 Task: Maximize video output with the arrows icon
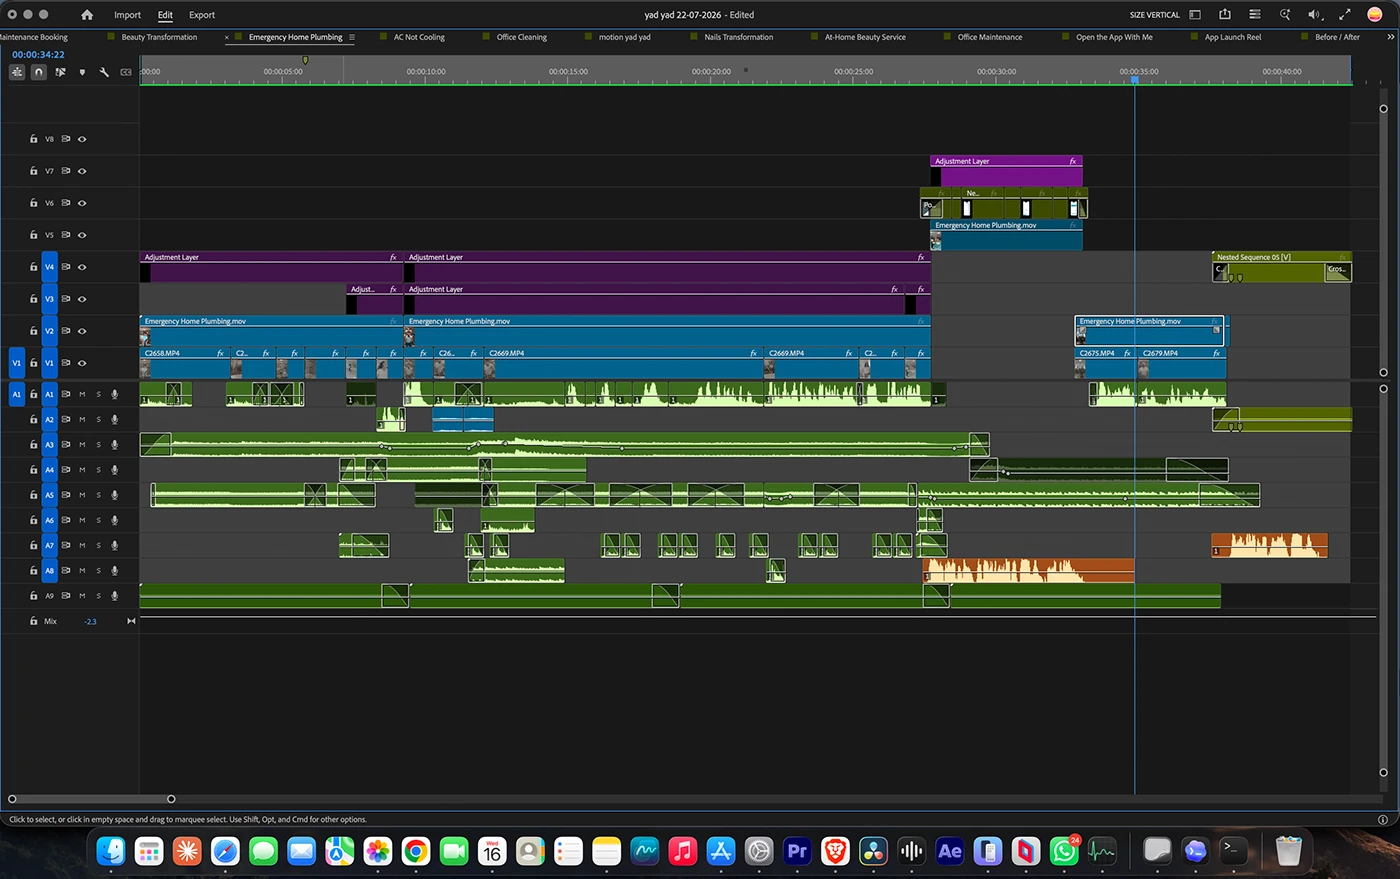1345,15
